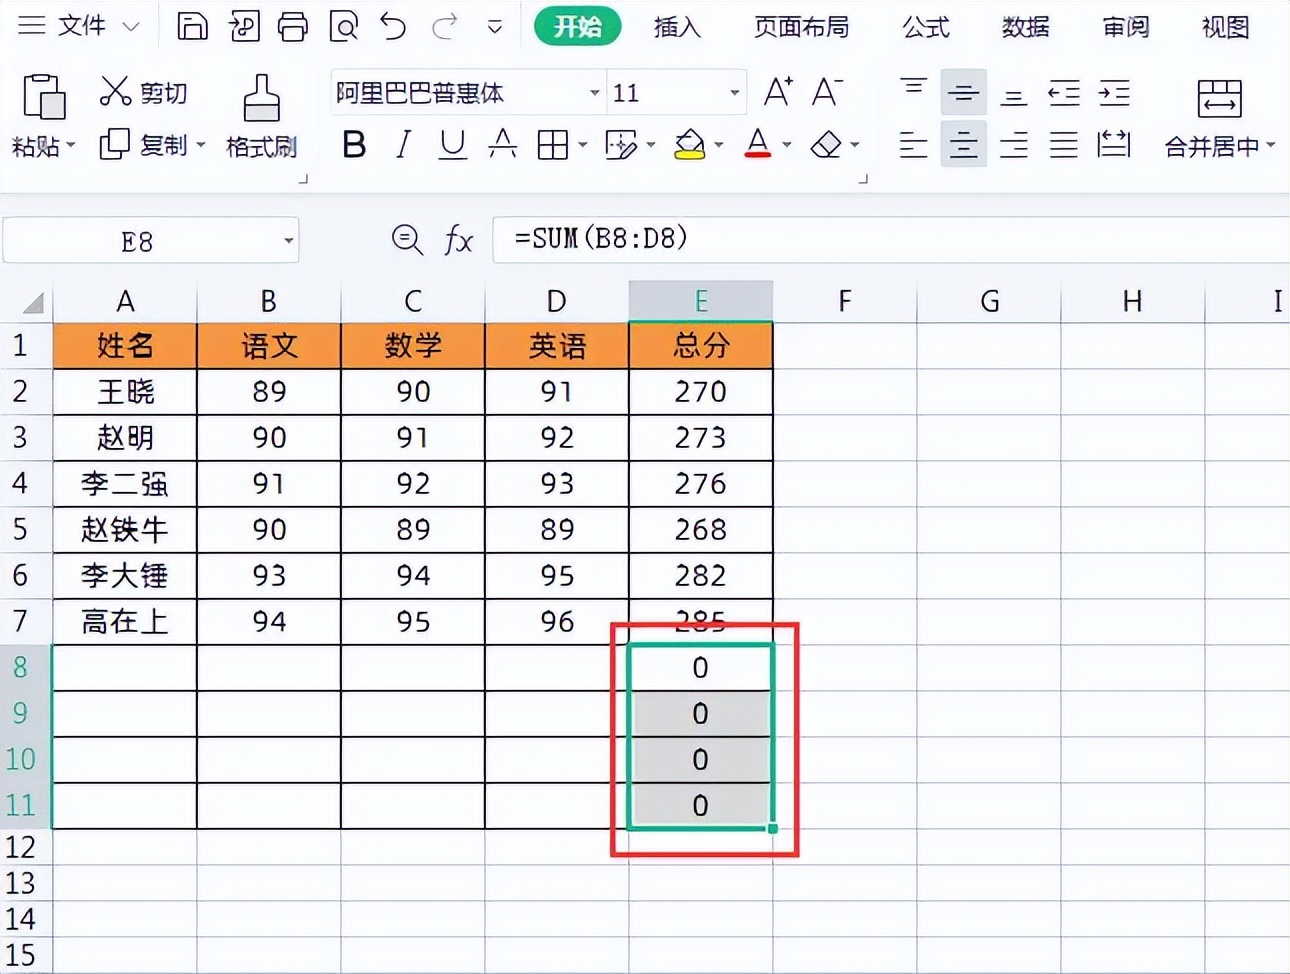Click the magnifier icon beside fx

click(406, 239)
